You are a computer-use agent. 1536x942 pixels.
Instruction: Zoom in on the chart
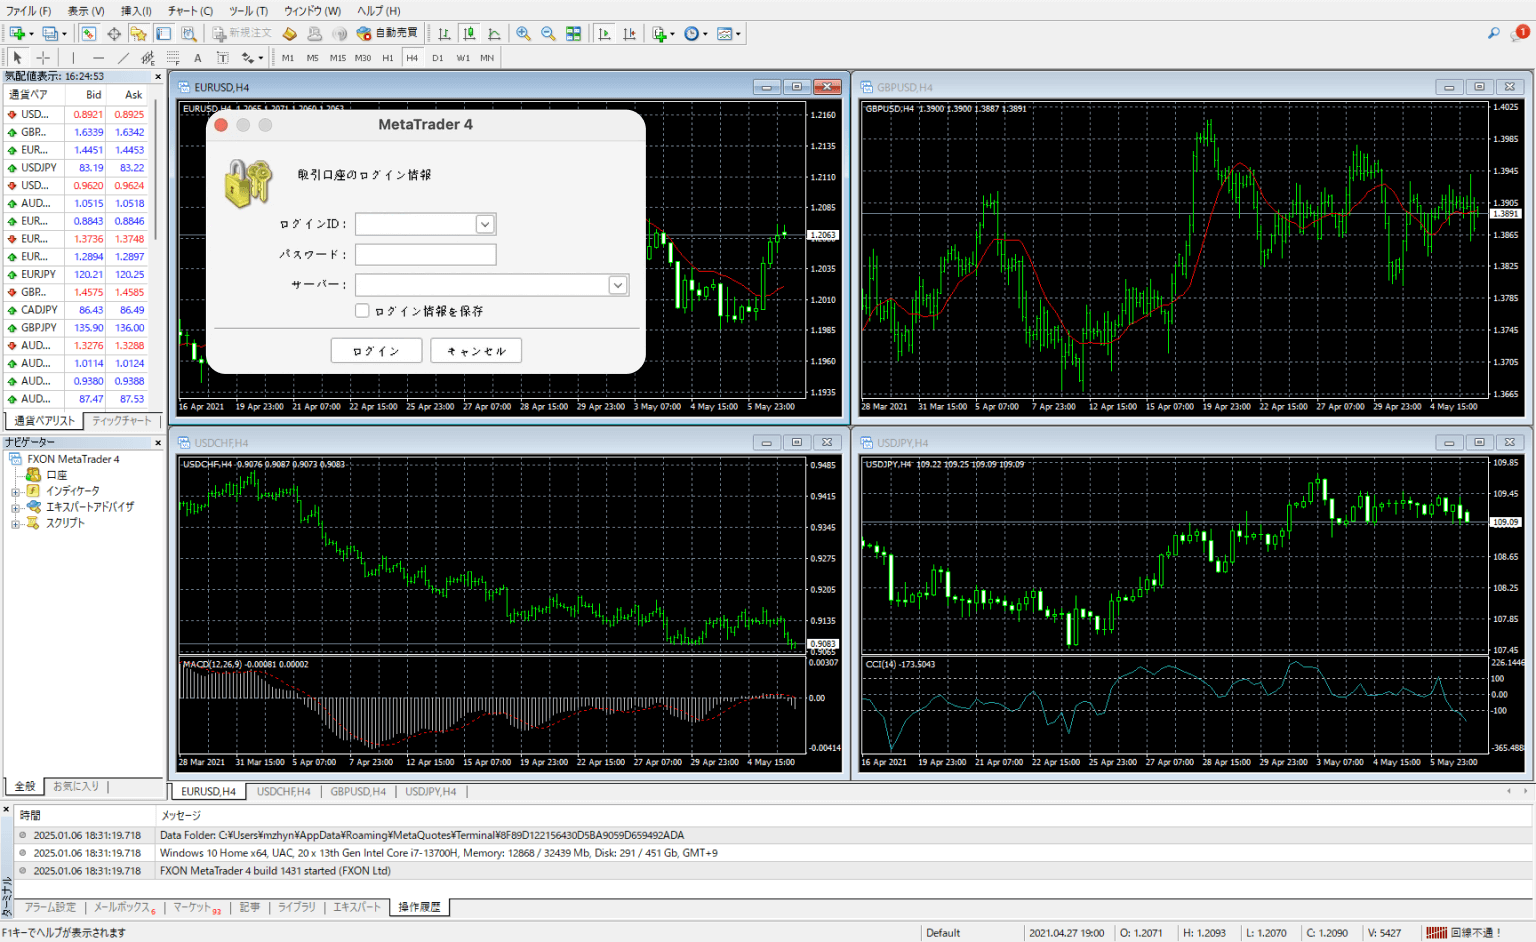pyautogui.click(x=523, y=33)
